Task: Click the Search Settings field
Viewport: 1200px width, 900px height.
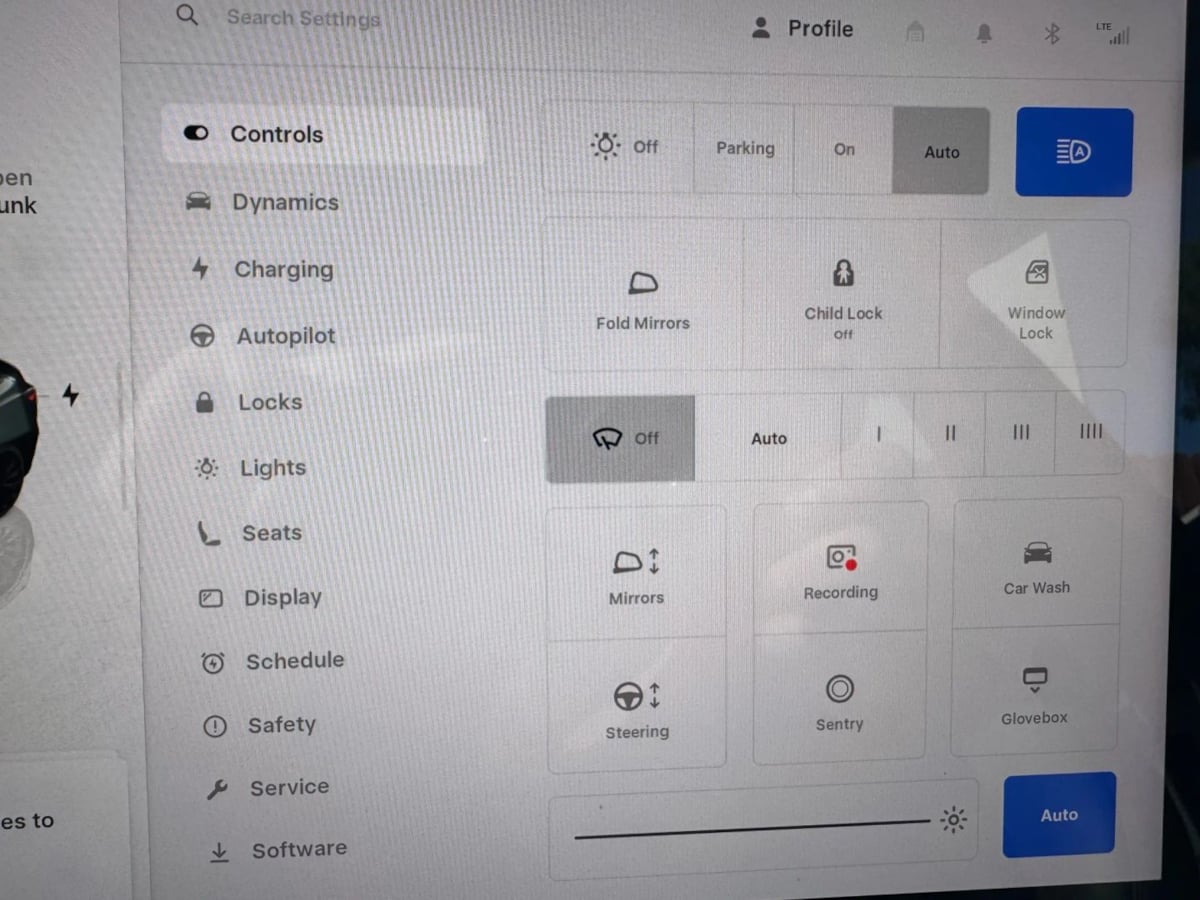Action: (303, 17)
